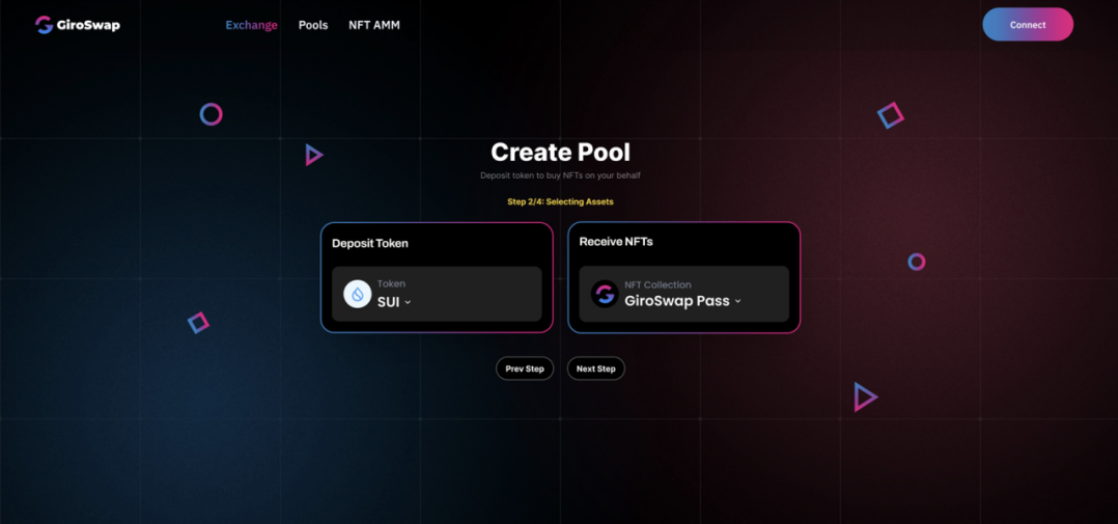Click the SUI token droplet icon
1118x524 pixels.
pos(357,294)
